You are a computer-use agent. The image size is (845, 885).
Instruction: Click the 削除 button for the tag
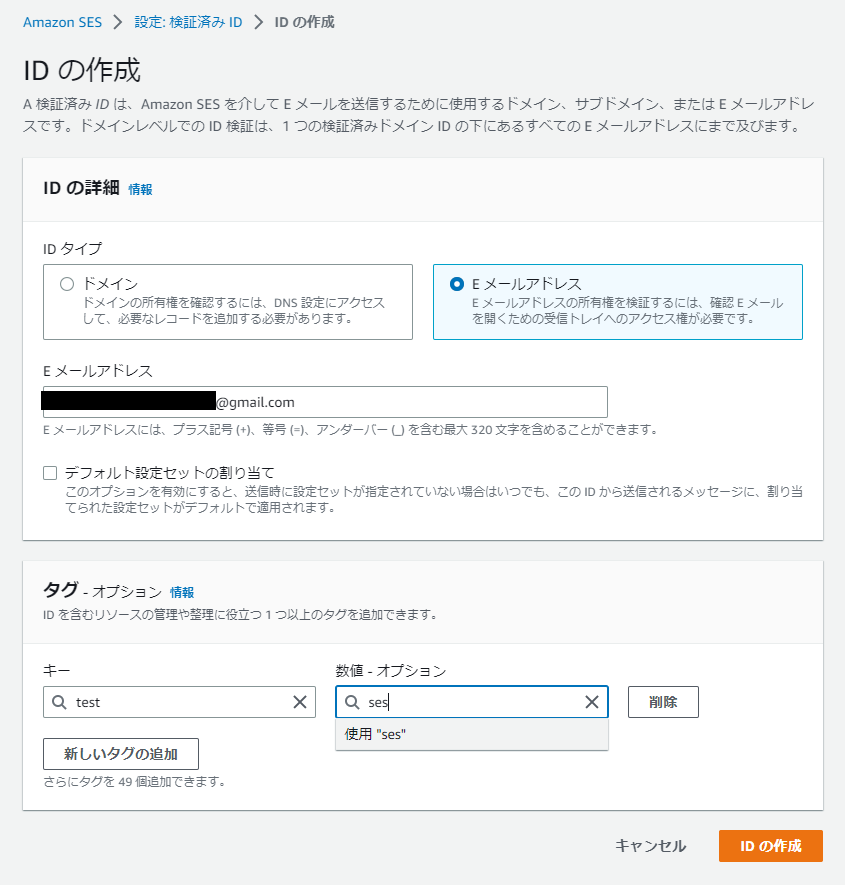pyautogui.click(x=663, y=702)
